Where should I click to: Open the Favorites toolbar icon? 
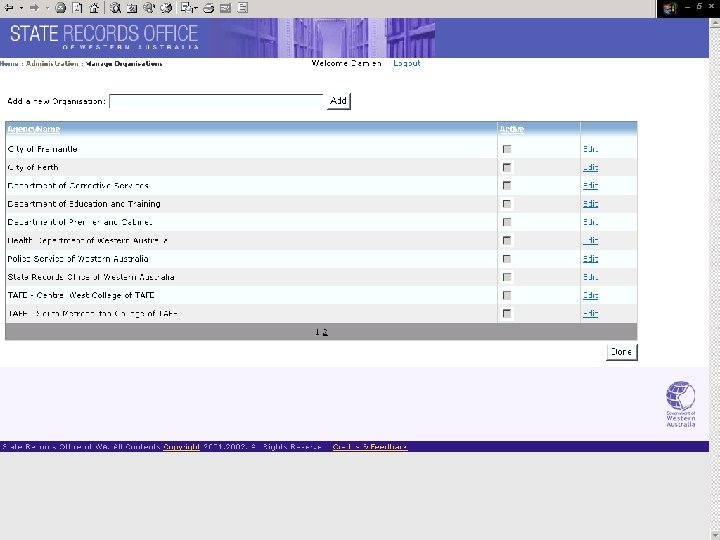tap(132, 8)
